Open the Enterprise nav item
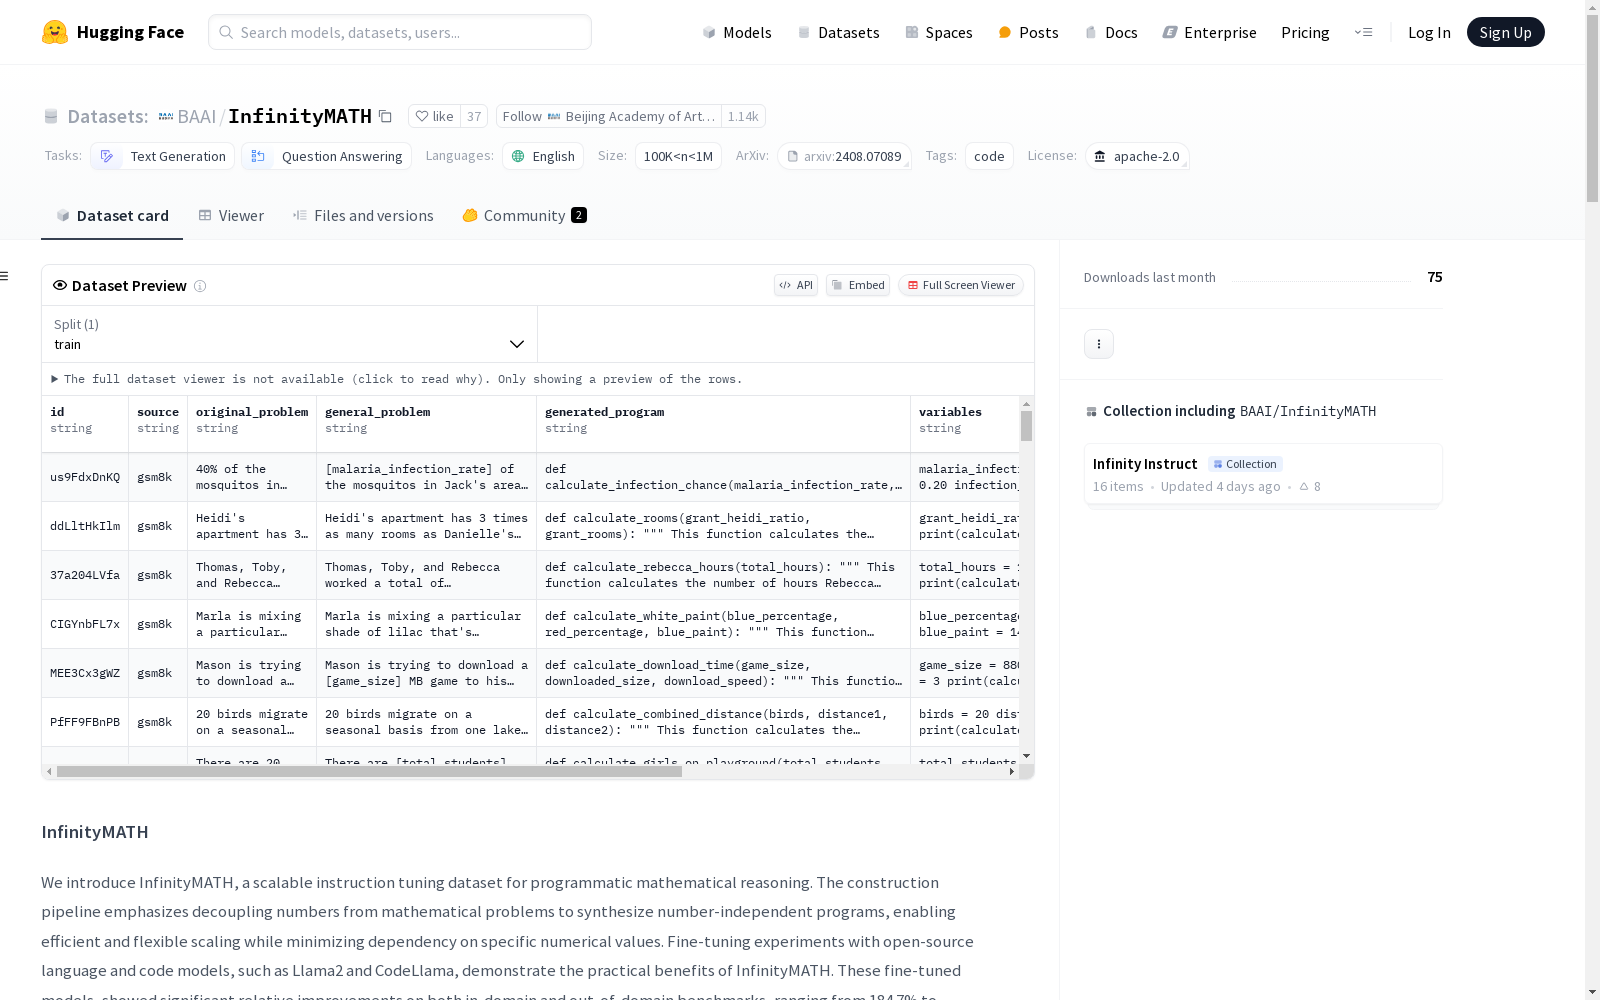1600x1000 pixels. tap(1209, 32)
